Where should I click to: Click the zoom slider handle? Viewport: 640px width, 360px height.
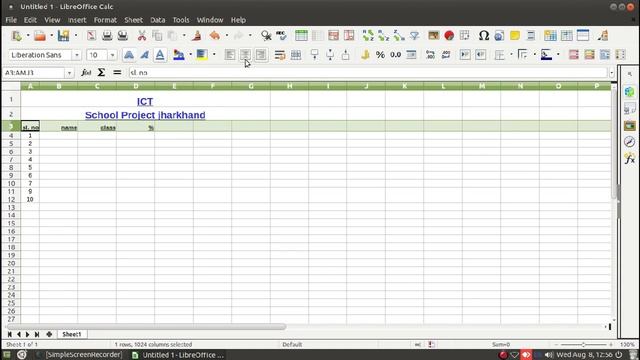pos(584,344)
